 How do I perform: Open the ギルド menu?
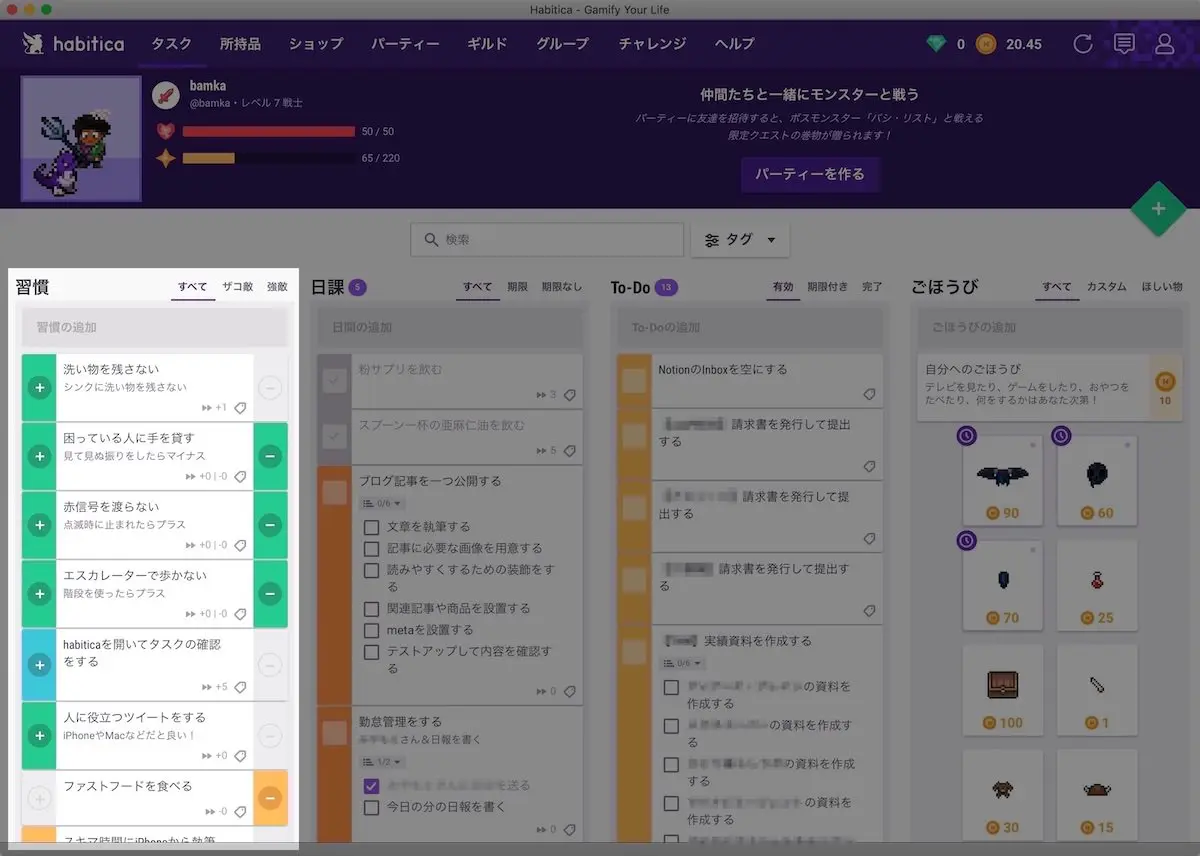click(488, 44)
